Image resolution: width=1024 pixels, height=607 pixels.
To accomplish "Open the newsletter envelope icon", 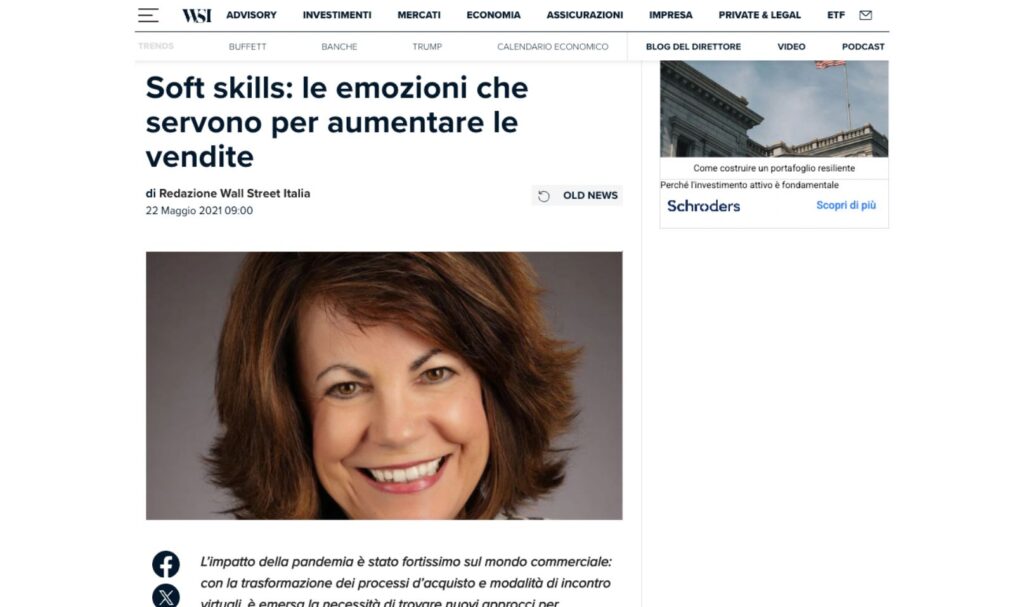I will point(865,15).
